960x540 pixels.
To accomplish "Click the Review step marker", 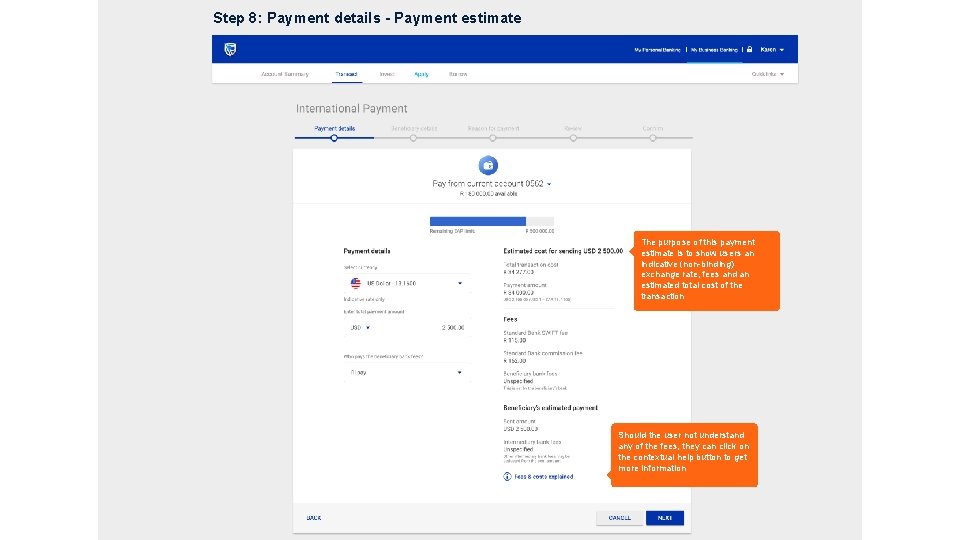I will point(573,138).
